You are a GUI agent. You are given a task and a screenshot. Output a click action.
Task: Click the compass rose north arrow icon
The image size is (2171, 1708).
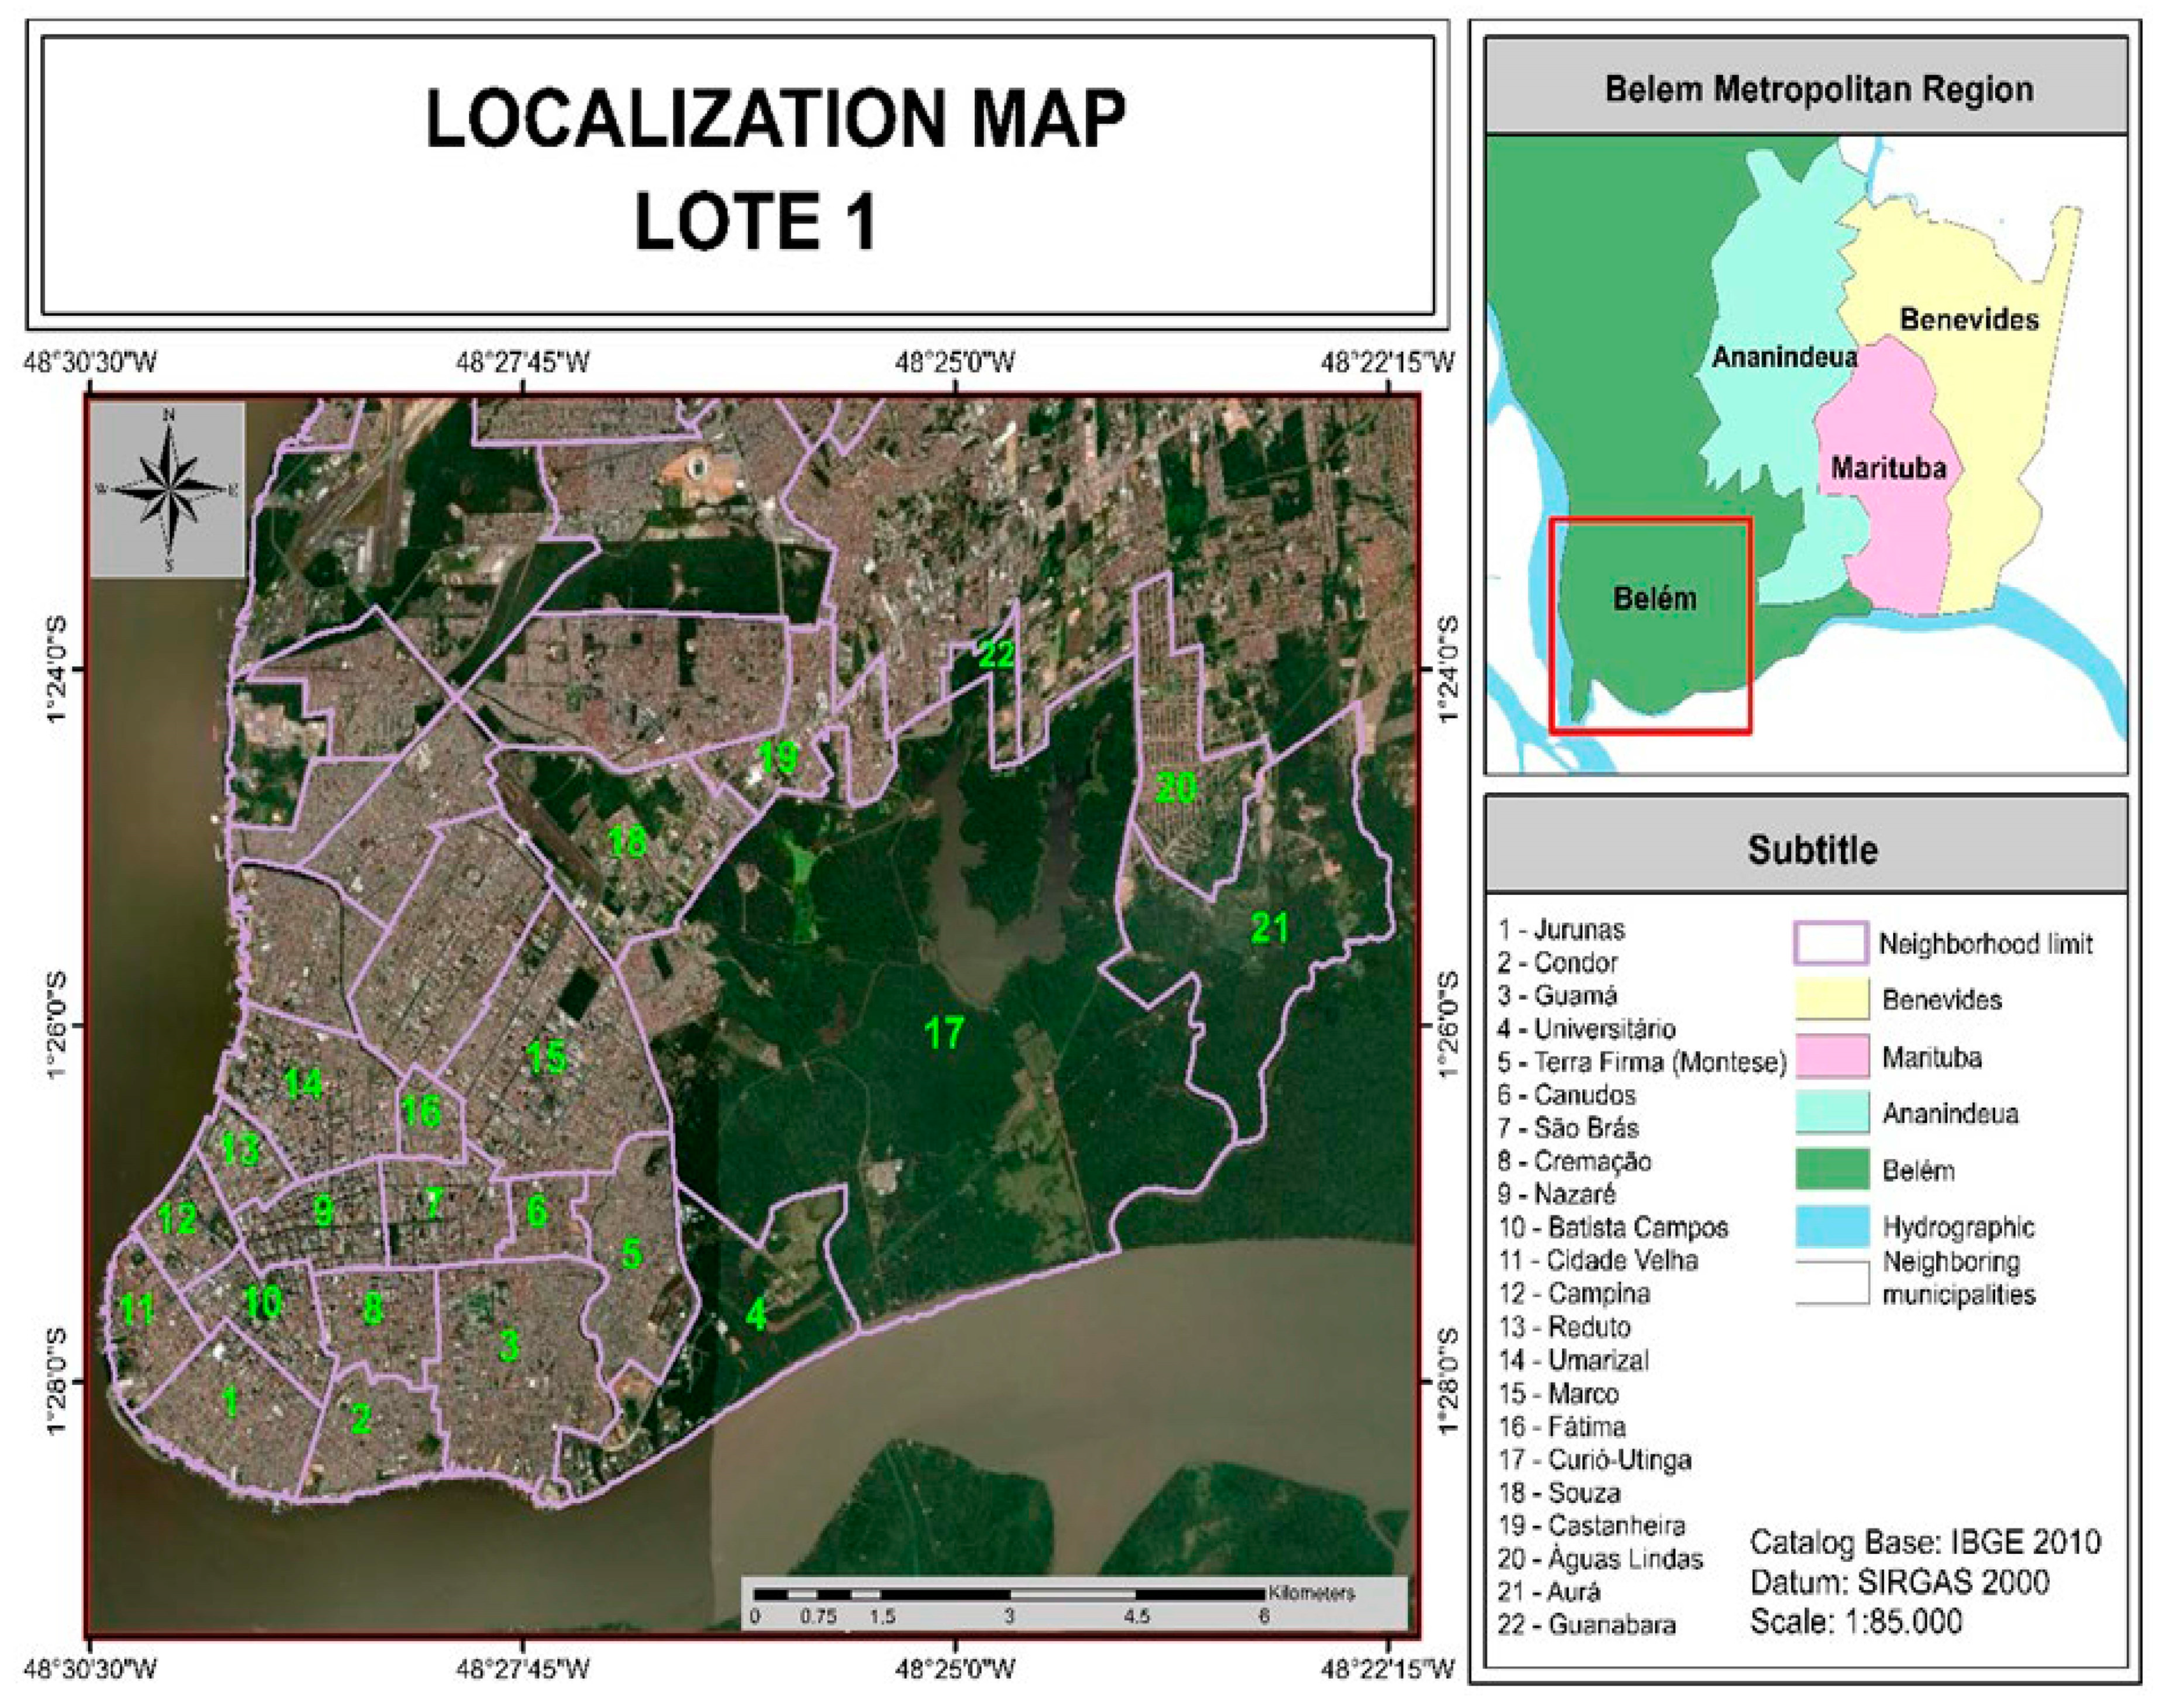[x=168, y=489]
